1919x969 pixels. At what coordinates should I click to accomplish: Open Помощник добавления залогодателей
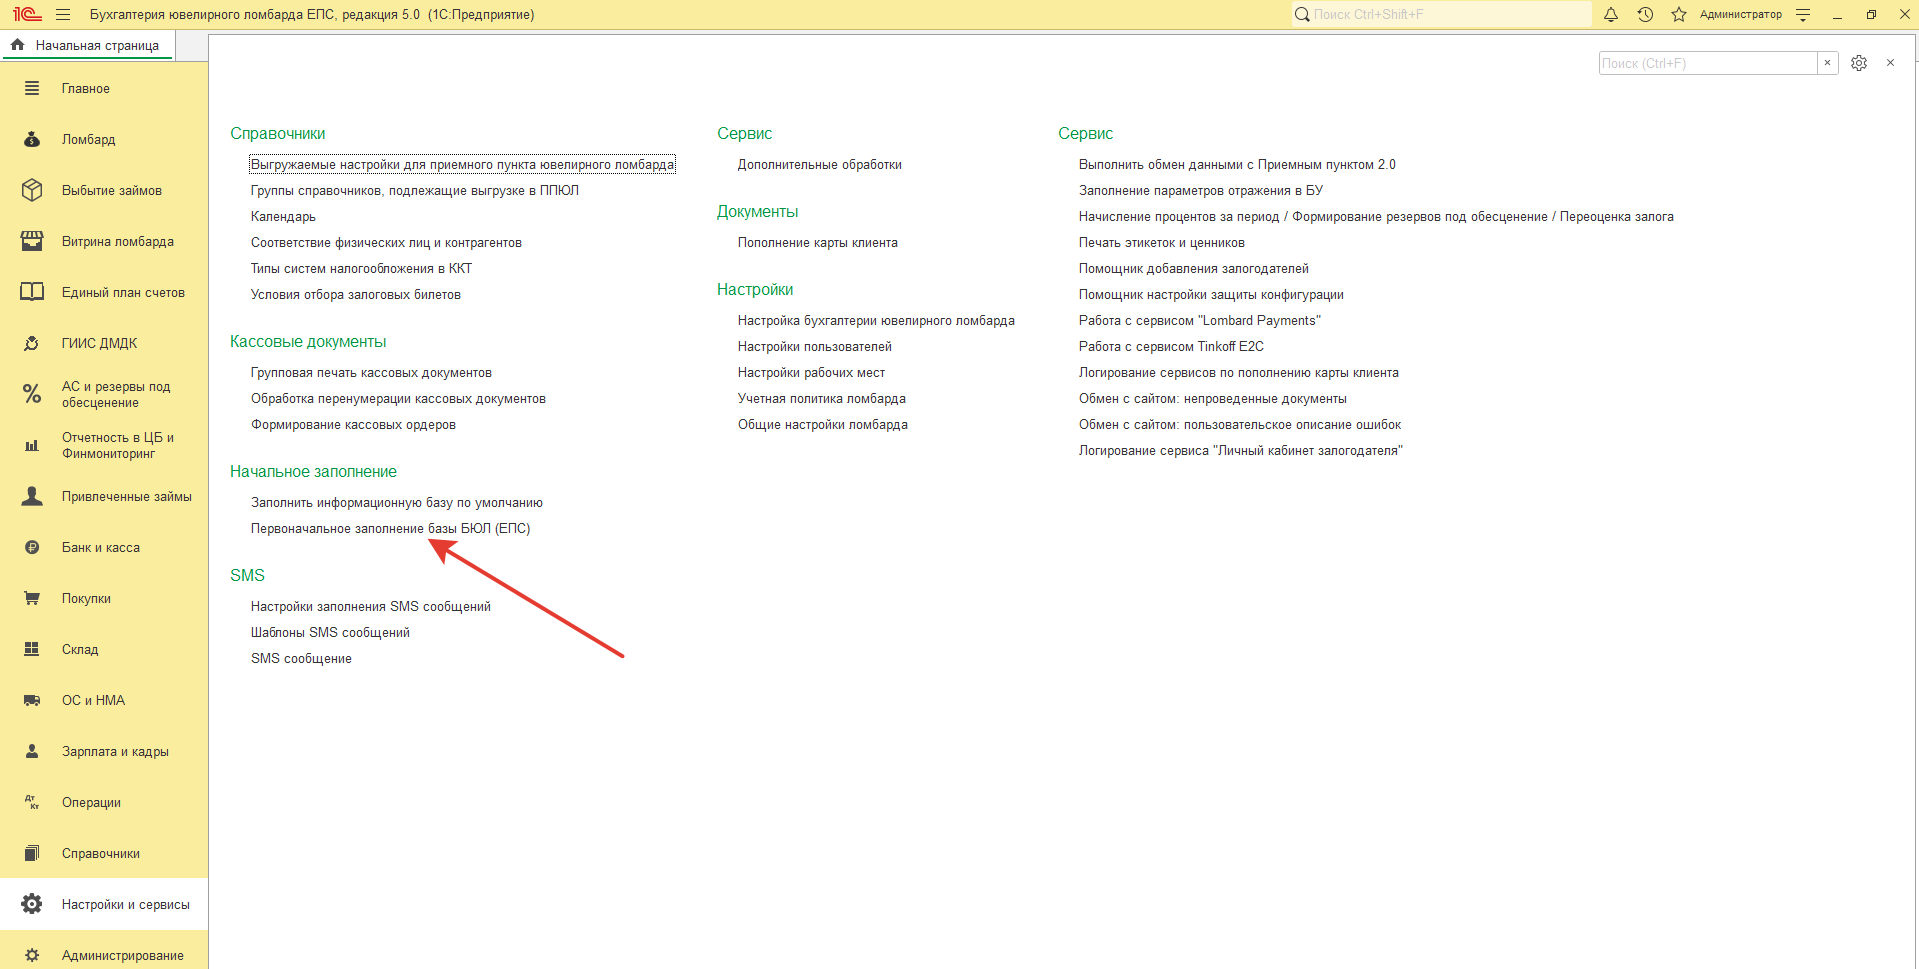click(1194, 269)
